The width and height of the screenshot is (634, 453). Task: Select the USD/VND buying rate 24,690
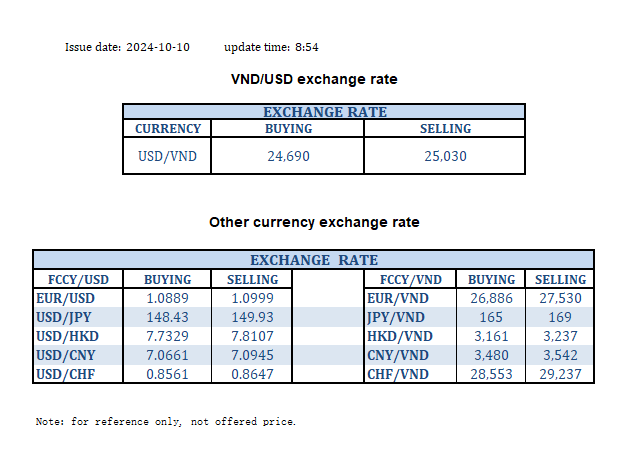[x=287, y=155]
